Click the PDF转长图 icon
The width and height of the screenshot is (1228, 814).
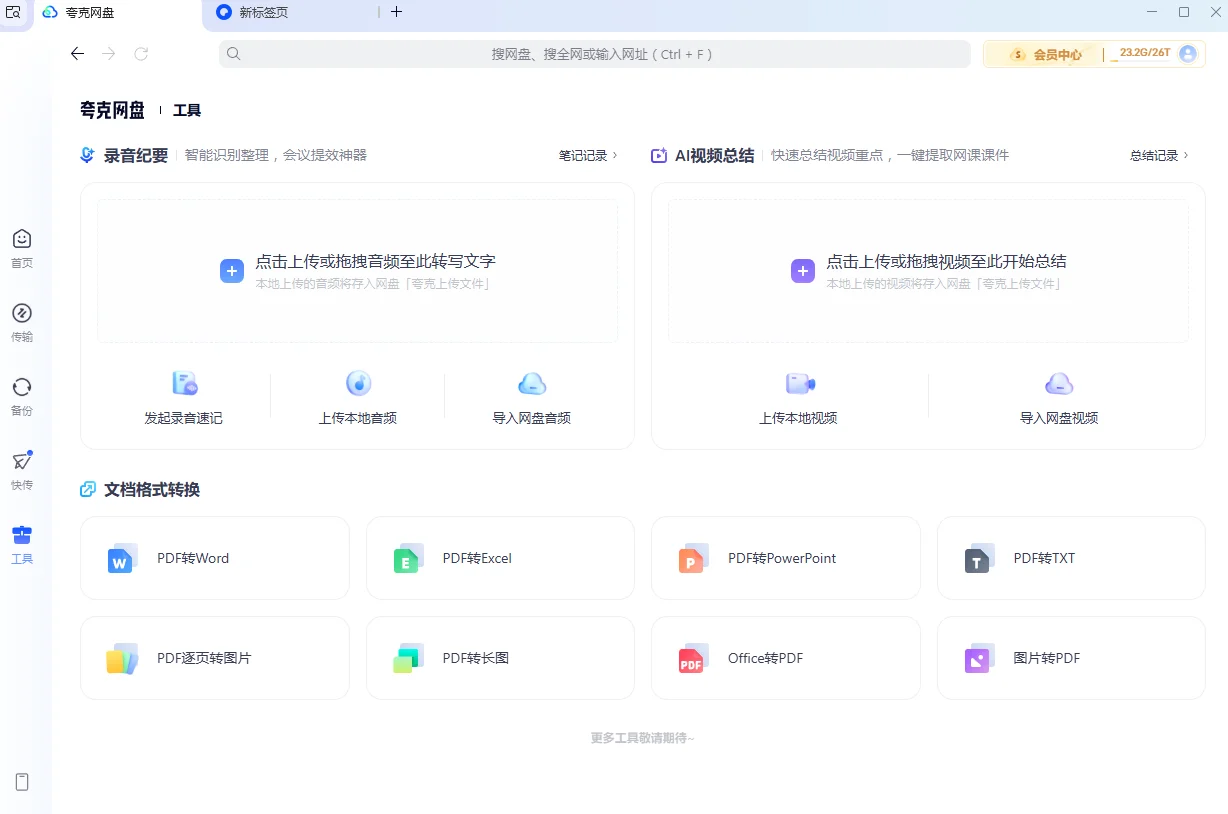coord(408,658)
